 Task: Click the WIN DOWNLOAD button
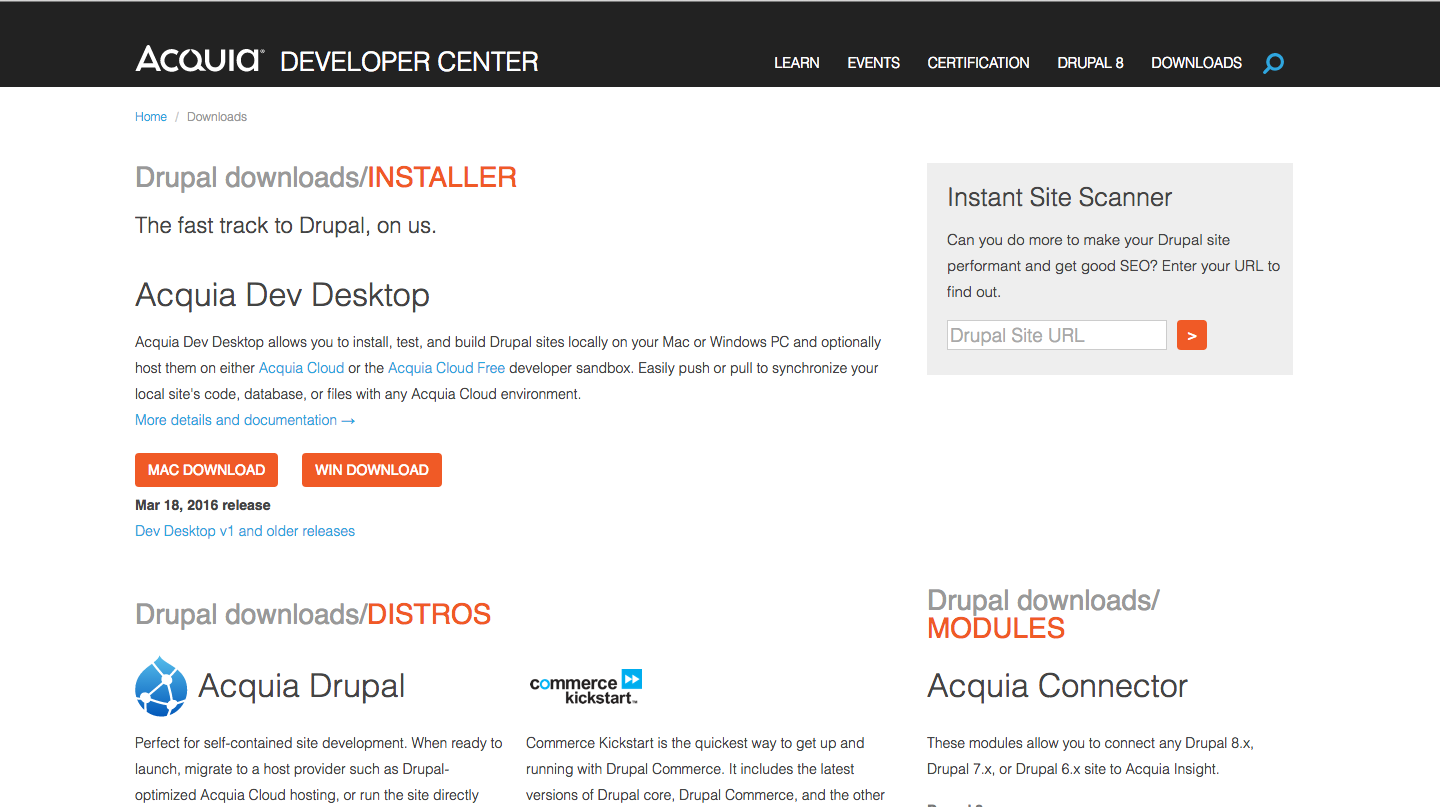372,470
